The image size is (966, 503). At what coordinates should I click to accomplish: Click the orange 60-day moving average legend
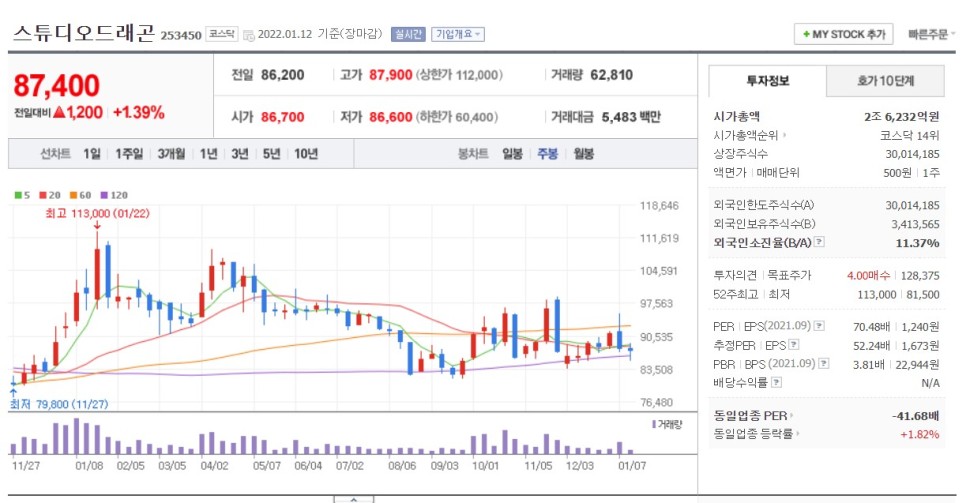coord(80,195)
